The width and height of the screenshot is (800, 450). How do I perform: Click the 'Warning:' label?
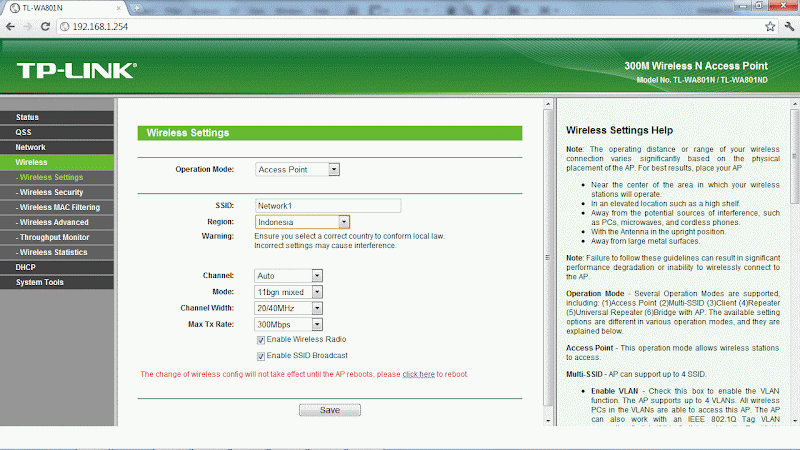click(218, 236)
